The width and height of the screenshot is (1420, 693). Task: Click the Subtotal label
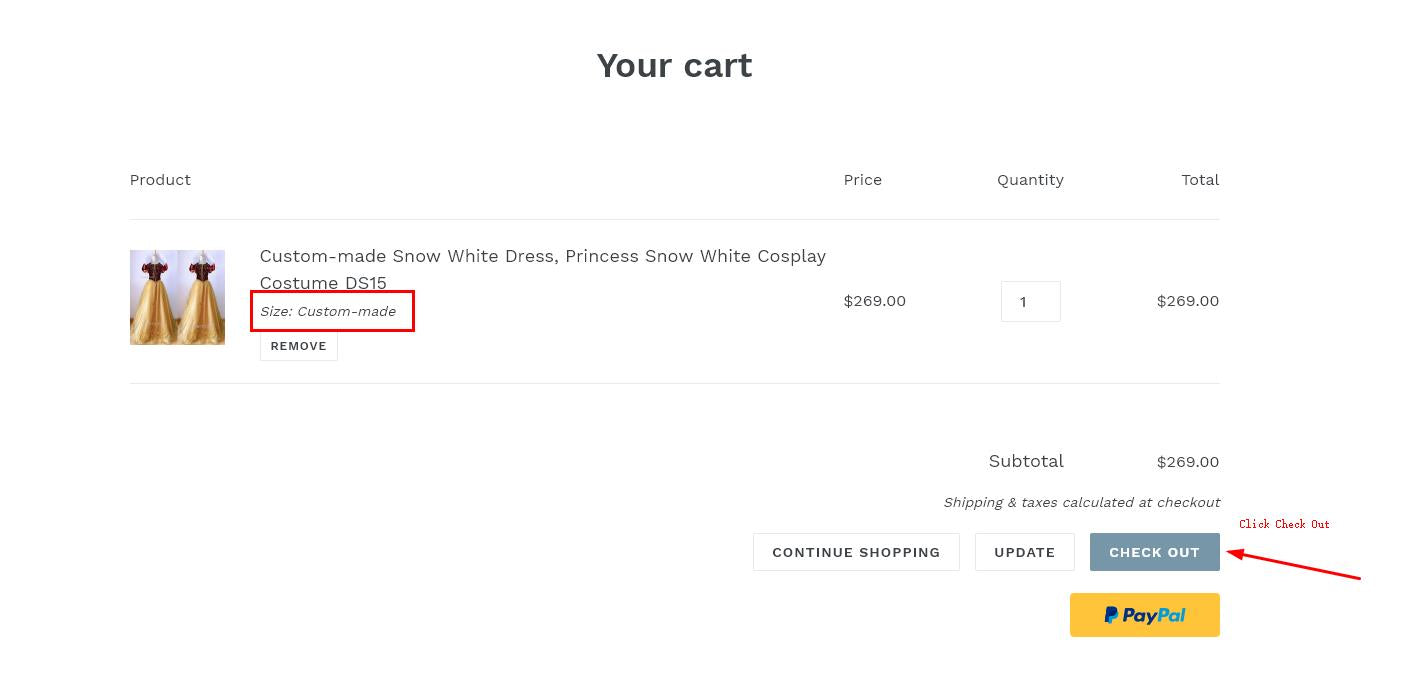tap(1025, 461)
